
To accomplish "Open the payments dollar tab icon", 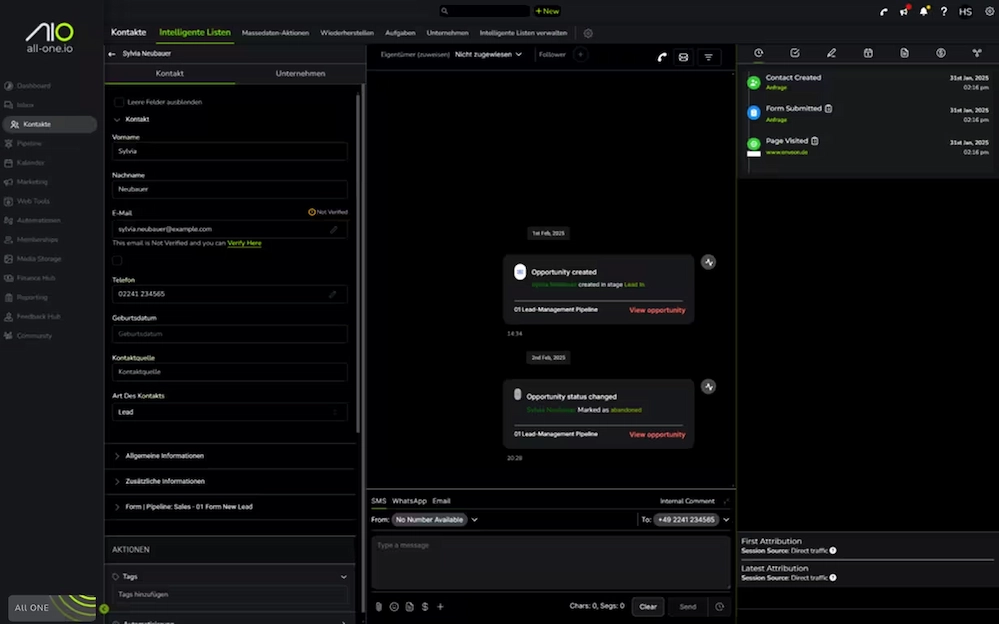I will tap(940, 53).
